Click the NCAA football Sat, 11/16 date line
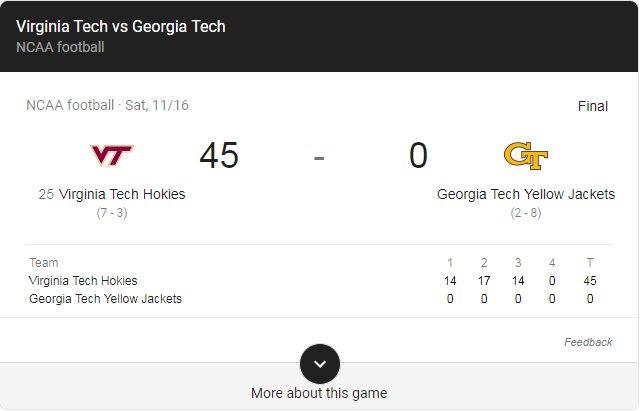640x411 pixels. pyautogui.click(x=107, y=105)
